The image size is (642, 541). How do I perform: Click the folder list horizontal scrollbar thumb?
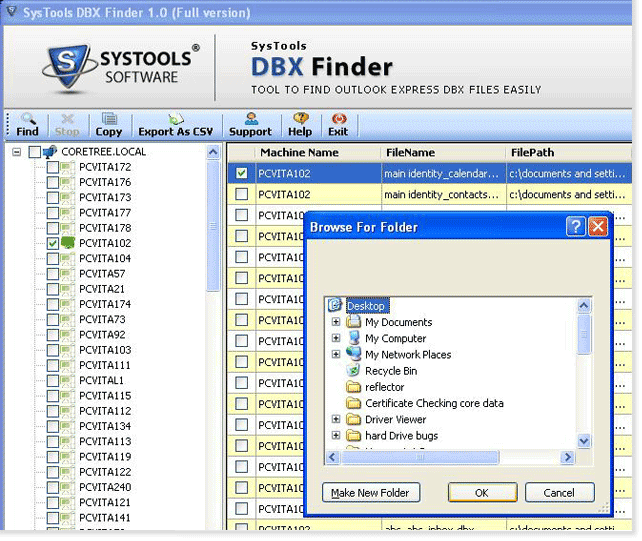(x=420, y=457)
